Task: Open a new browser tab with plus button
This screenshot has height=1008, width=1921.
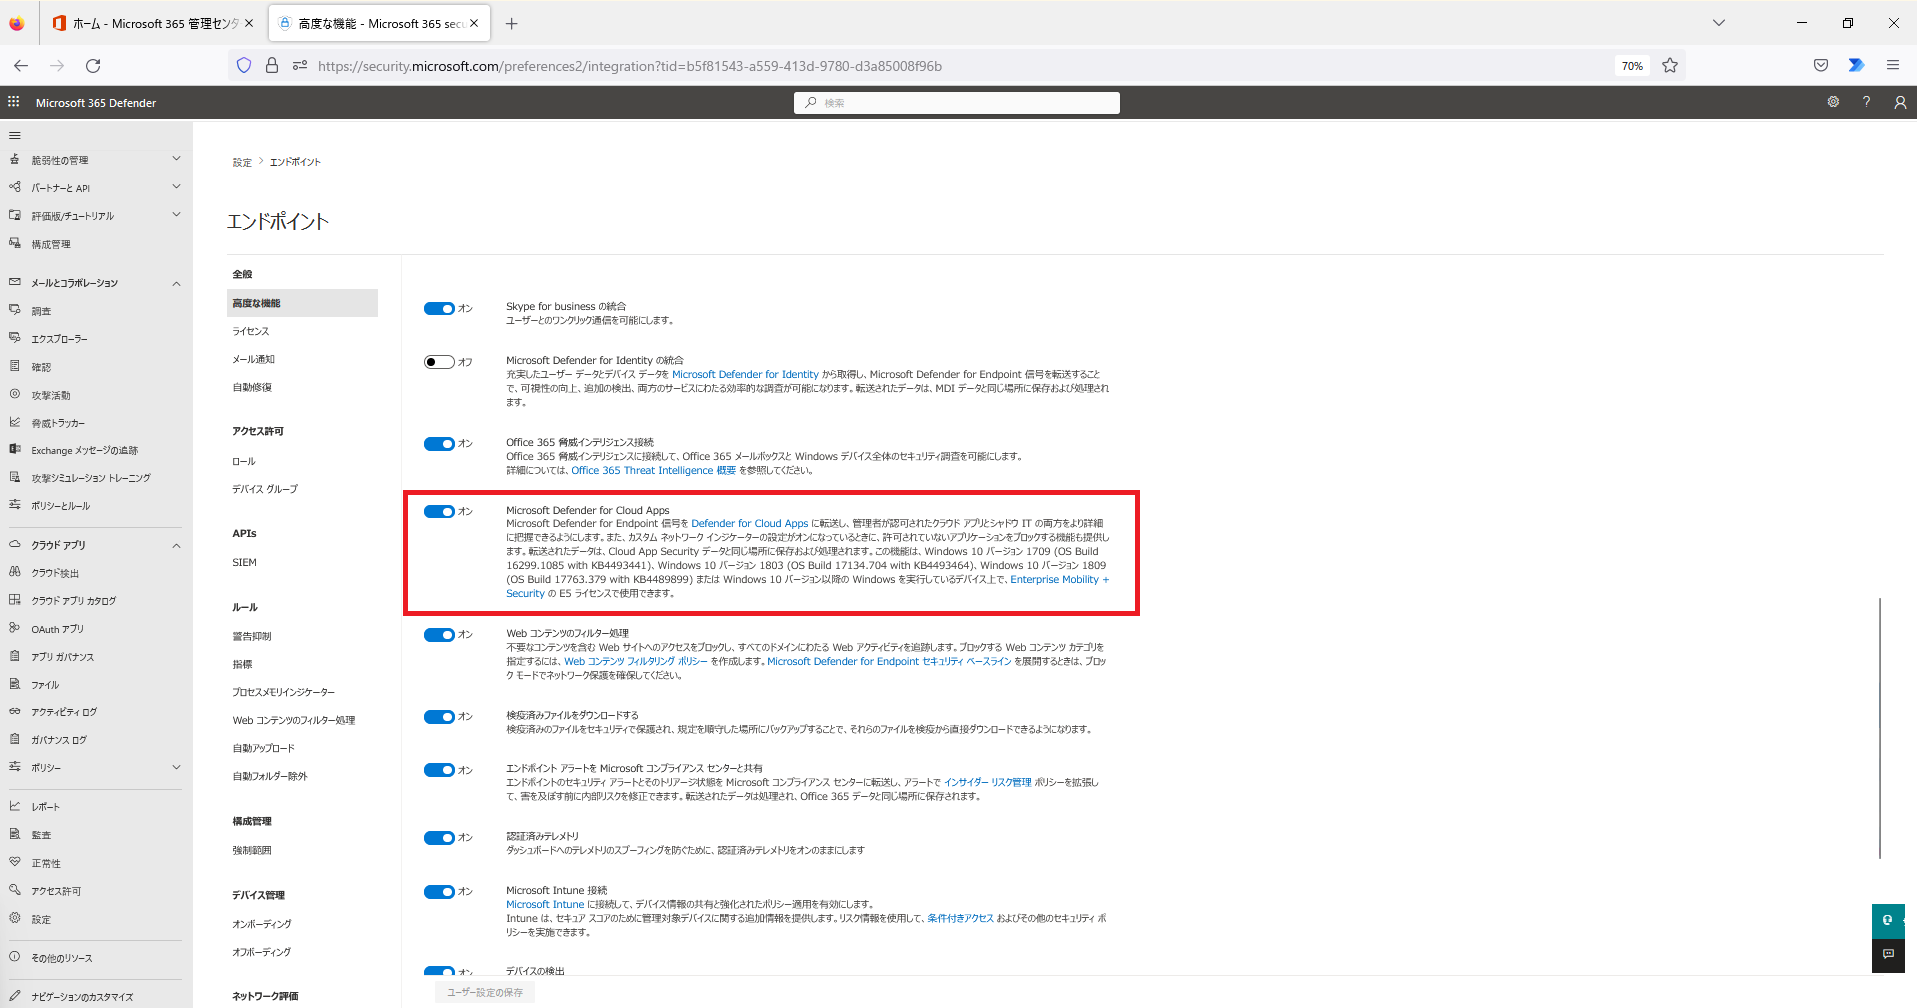Action: tap(512, 23)
